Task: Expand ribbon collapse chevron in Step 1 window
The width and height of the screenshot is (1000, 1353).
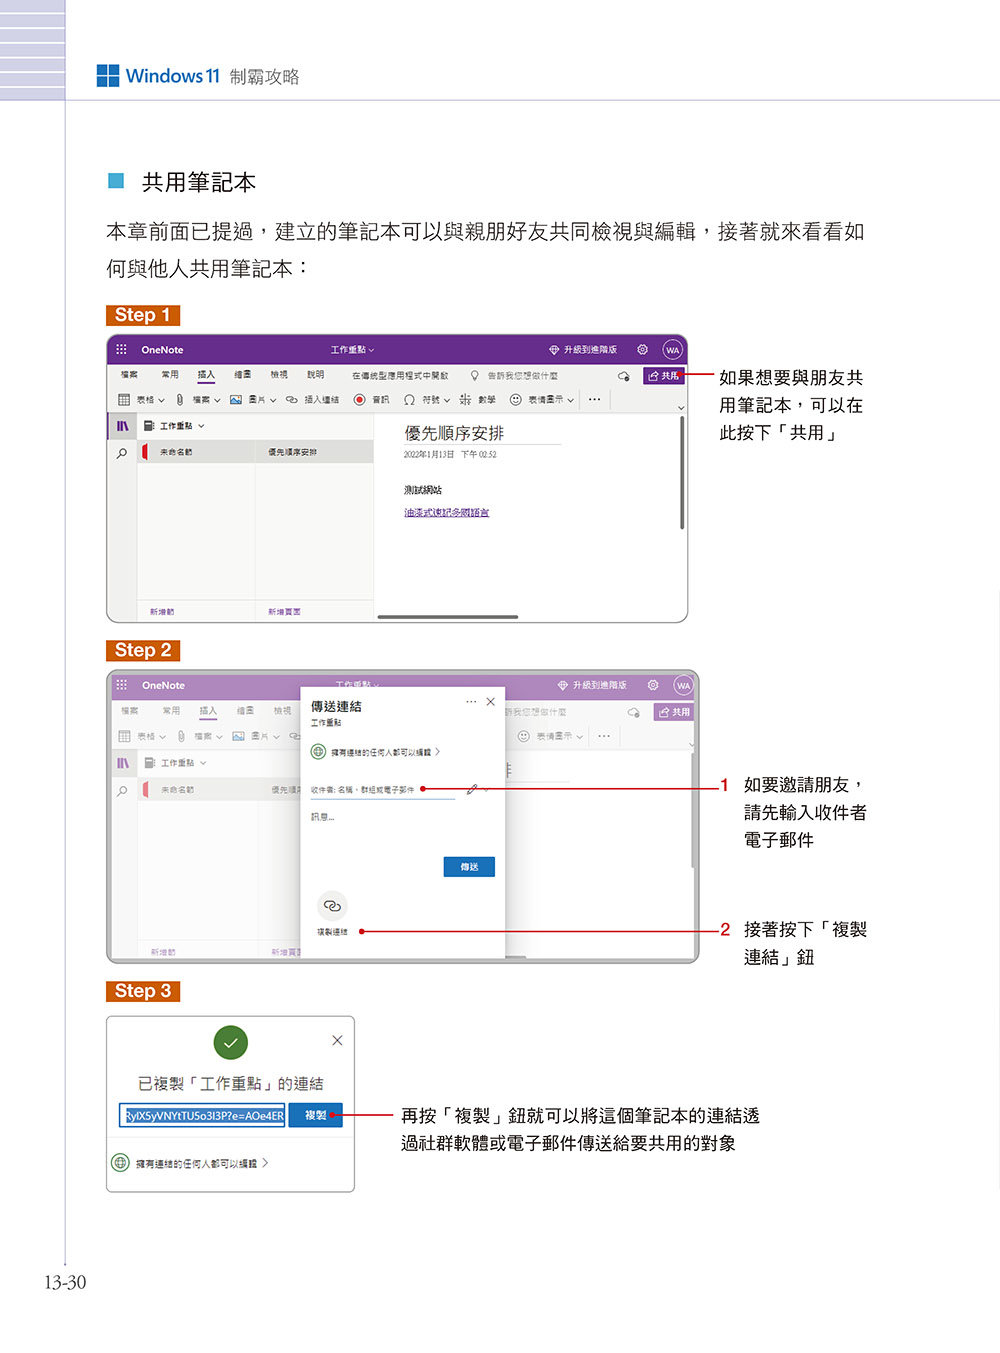Action: [681, 407]
